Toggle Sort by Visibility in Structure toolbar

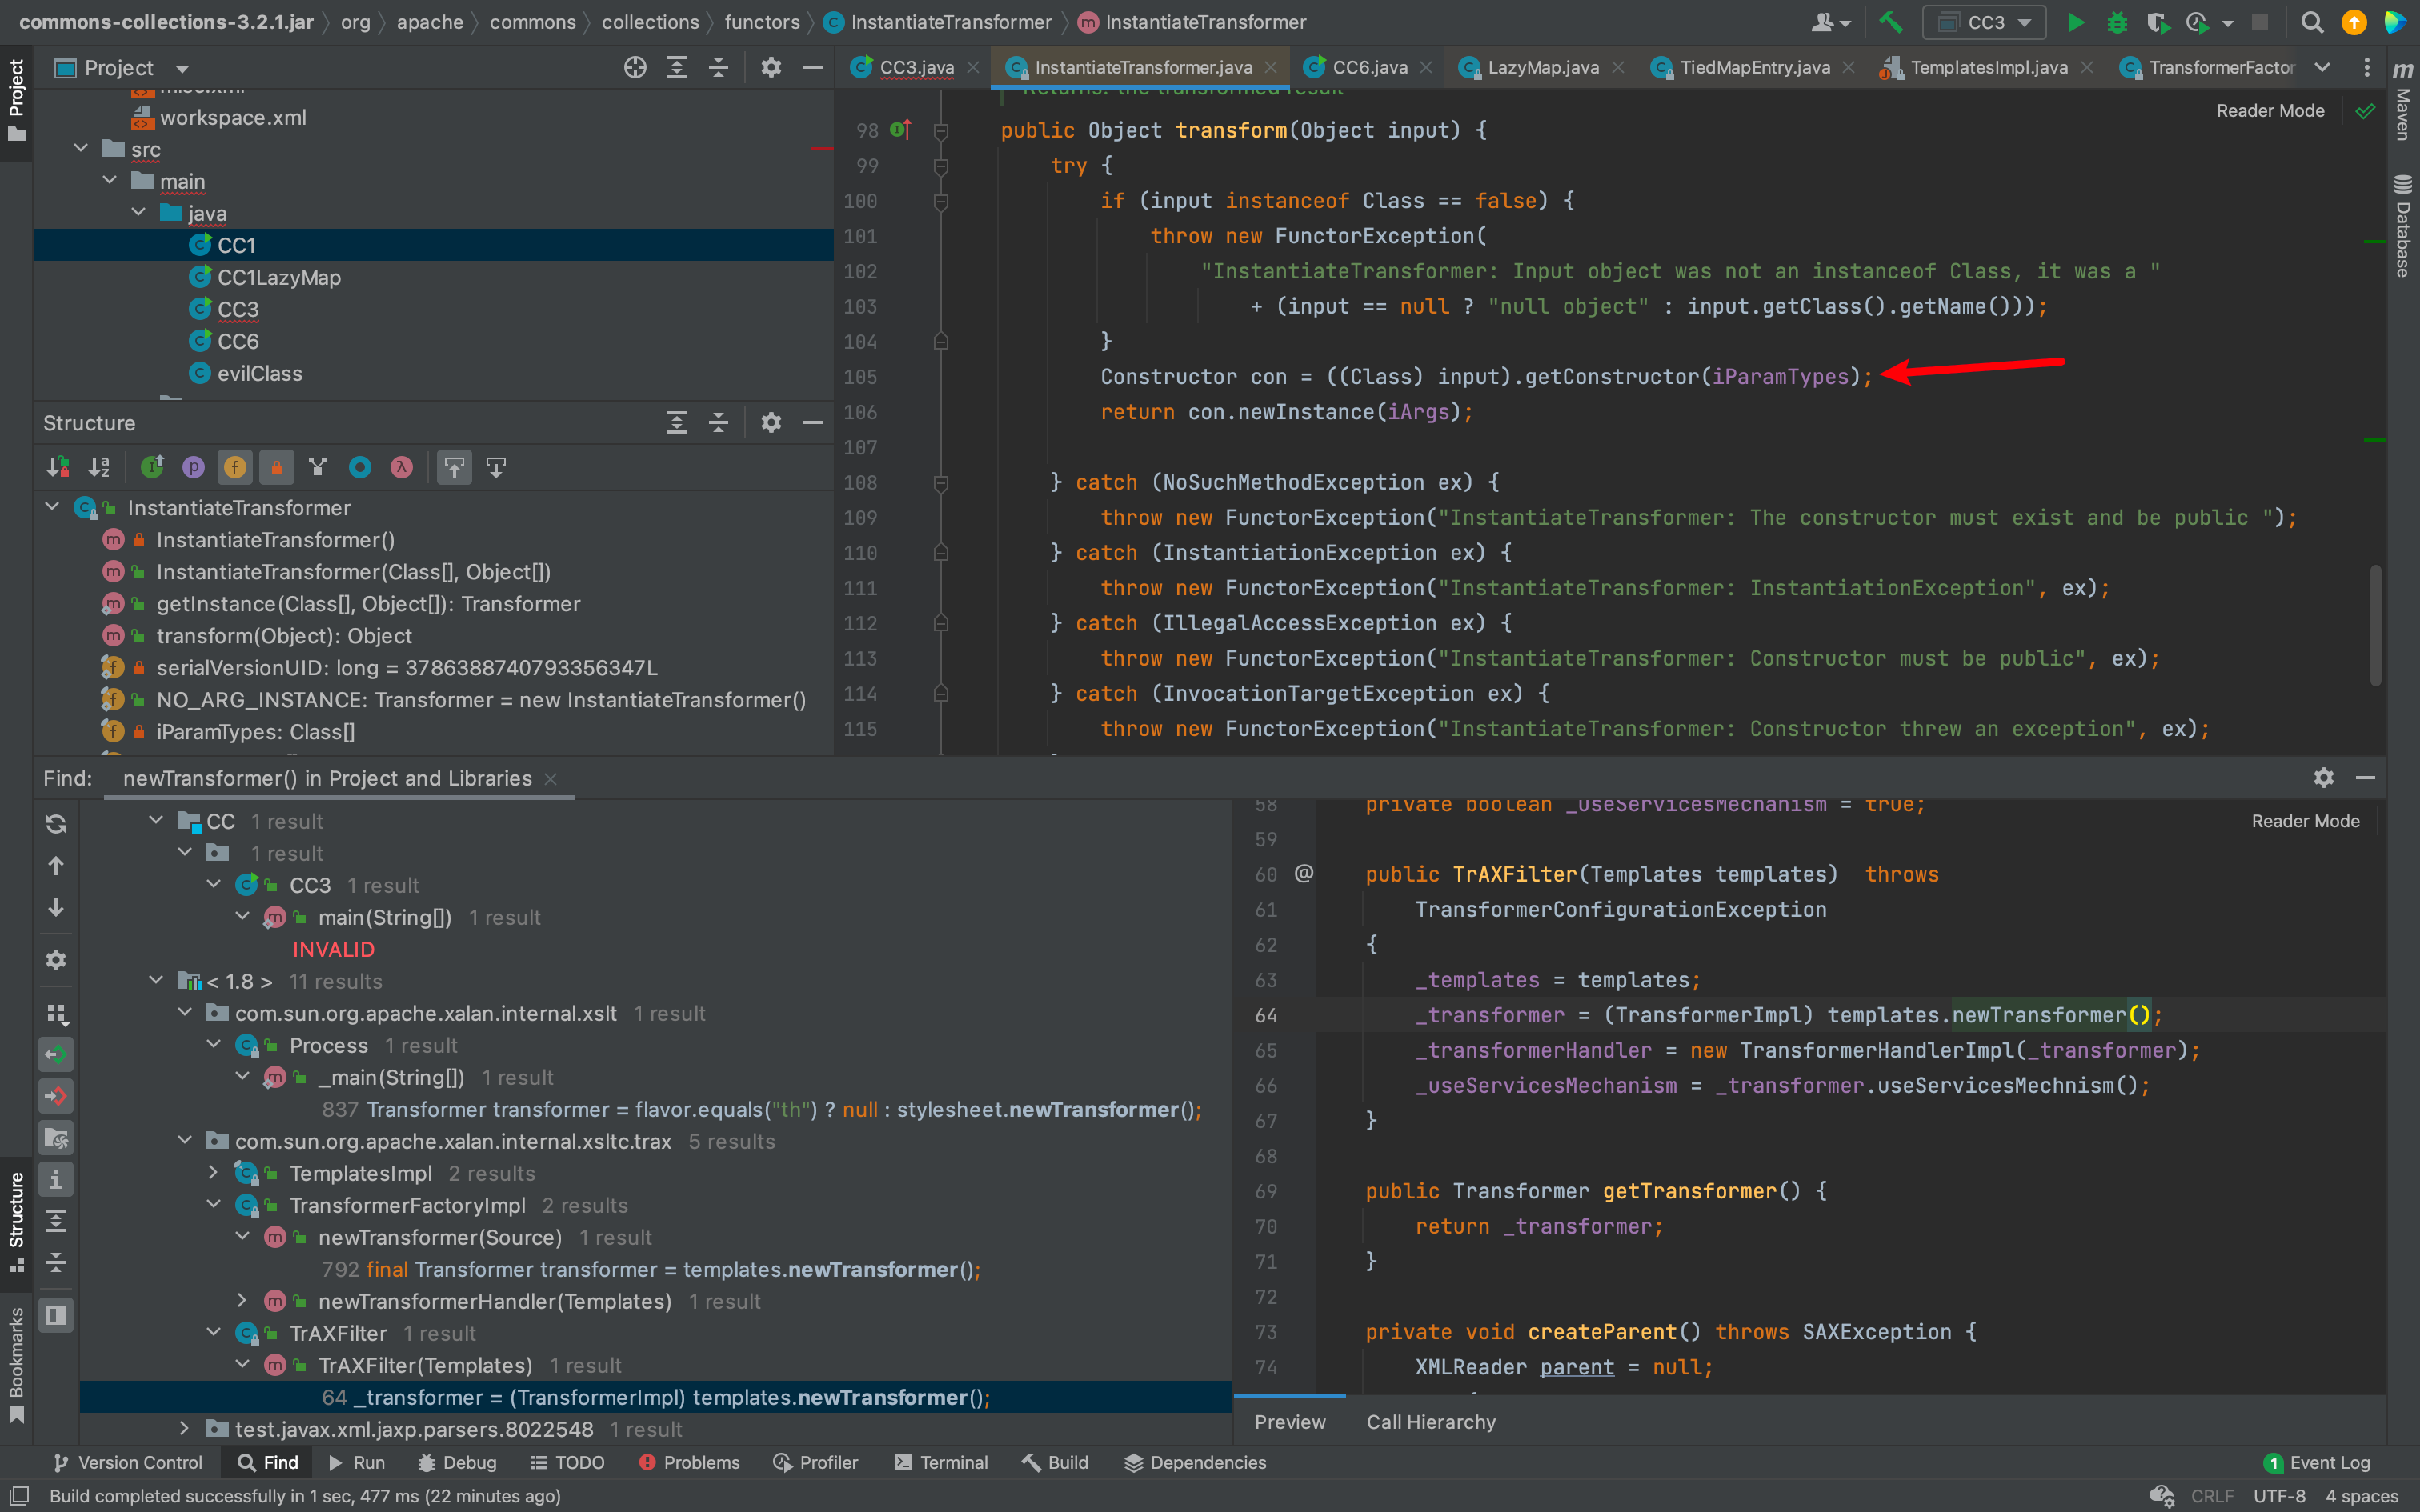tap(58, 467)
